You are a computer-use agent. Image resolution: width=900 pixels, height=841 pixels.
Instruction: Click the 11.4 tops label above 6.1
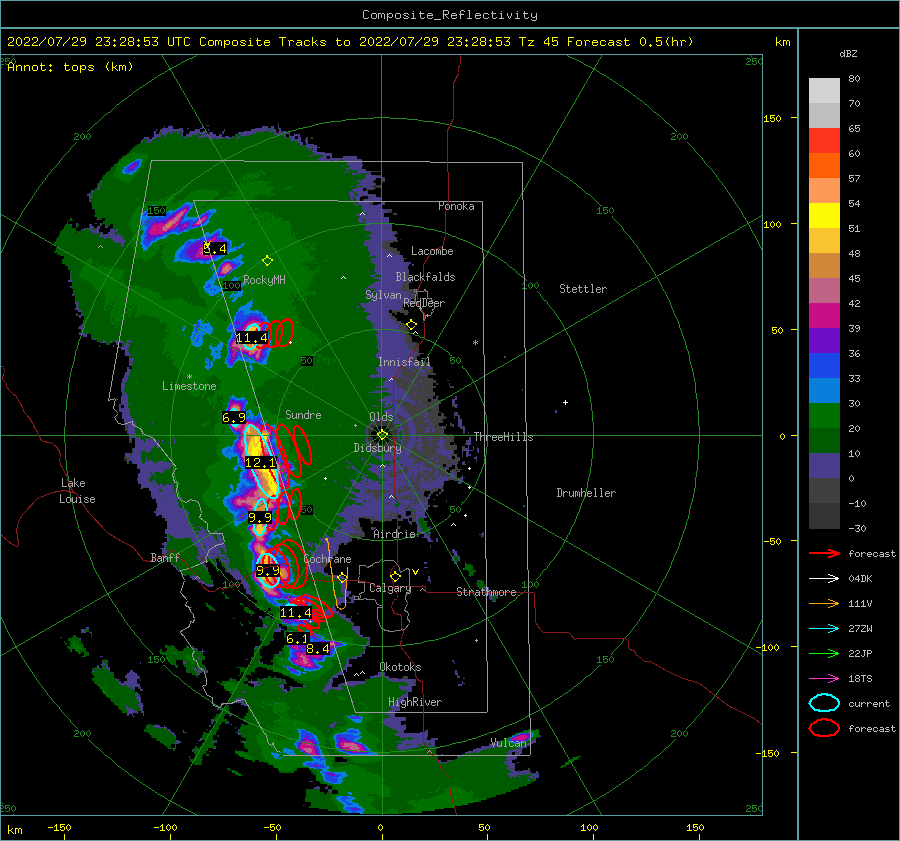coord(296,613)
